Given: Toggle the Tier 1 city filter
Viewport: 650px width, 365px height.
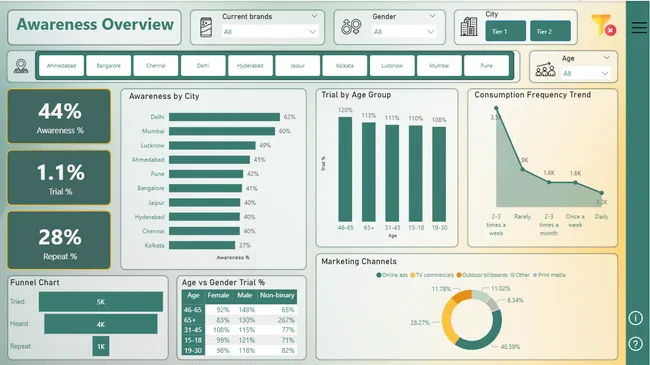Looking at the screenshot, I should coord(505,31).
